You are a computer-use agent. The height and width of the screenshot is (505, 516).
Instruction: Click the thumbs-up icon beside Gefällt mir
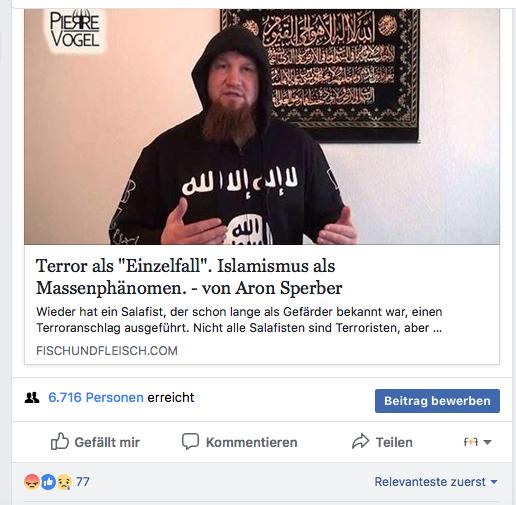[60, 442]
